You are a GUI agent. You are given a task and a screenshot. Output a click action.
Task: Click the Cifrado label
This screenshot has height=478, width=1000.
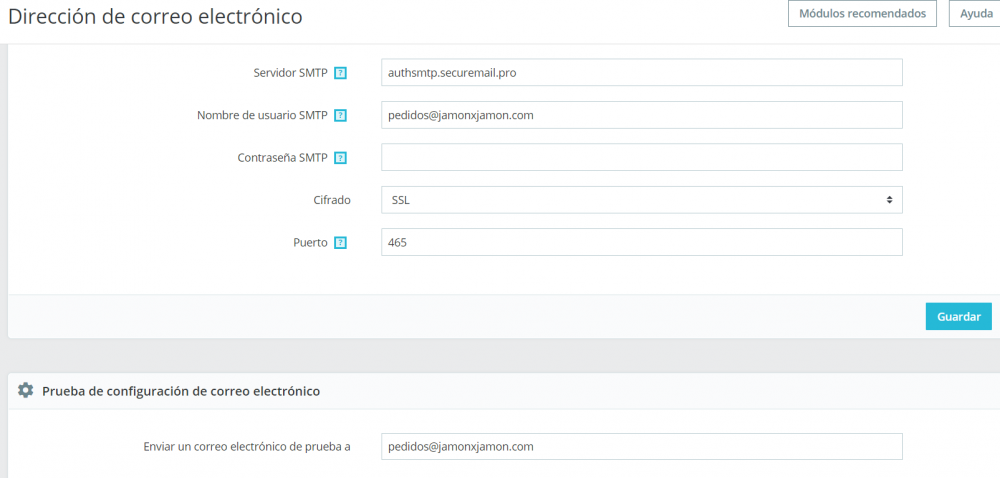click(332, 200)
